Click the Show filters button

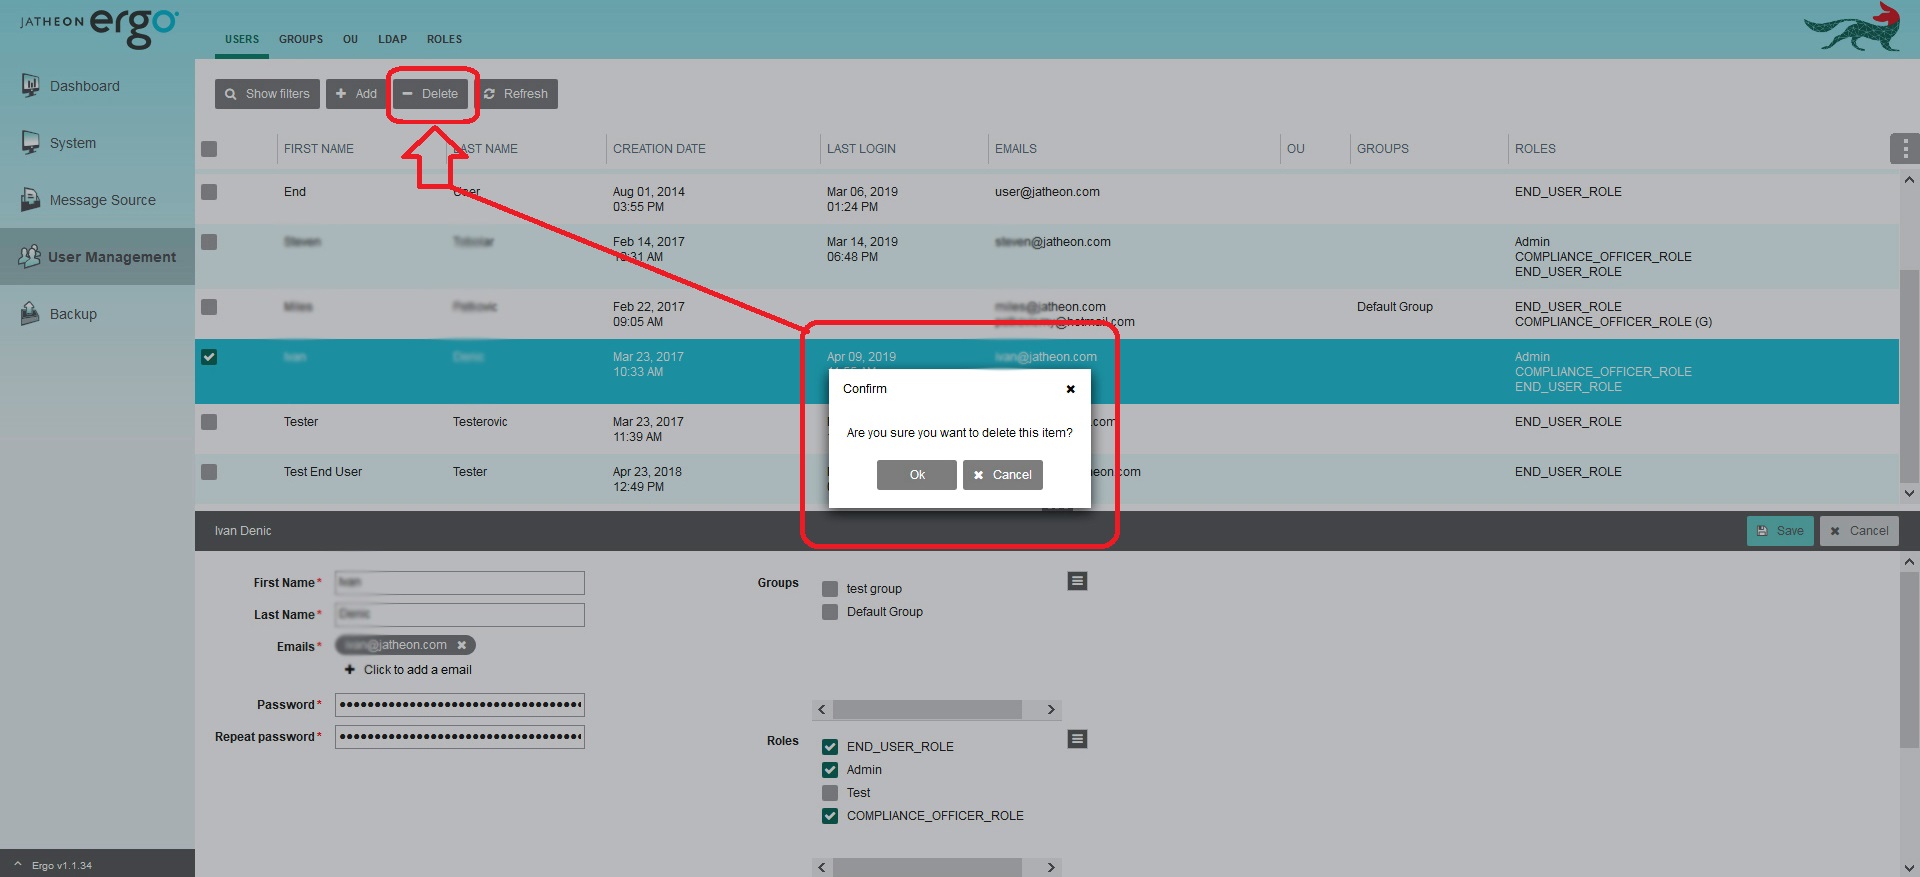267,94
